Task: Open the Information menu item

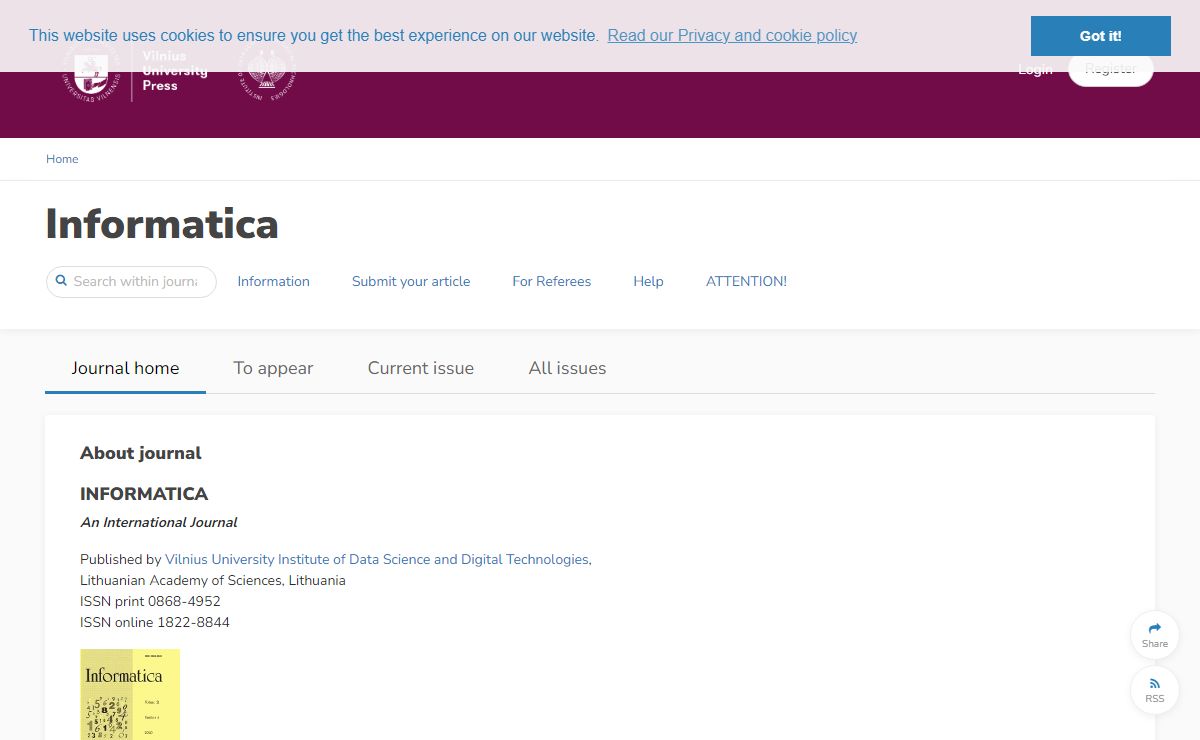Action: [273, 282]
